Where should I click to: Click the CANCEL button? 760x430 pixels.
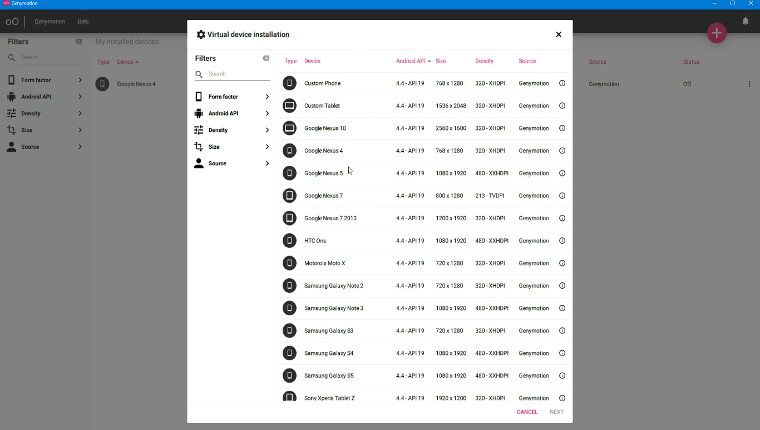click(x=527, y=412)
